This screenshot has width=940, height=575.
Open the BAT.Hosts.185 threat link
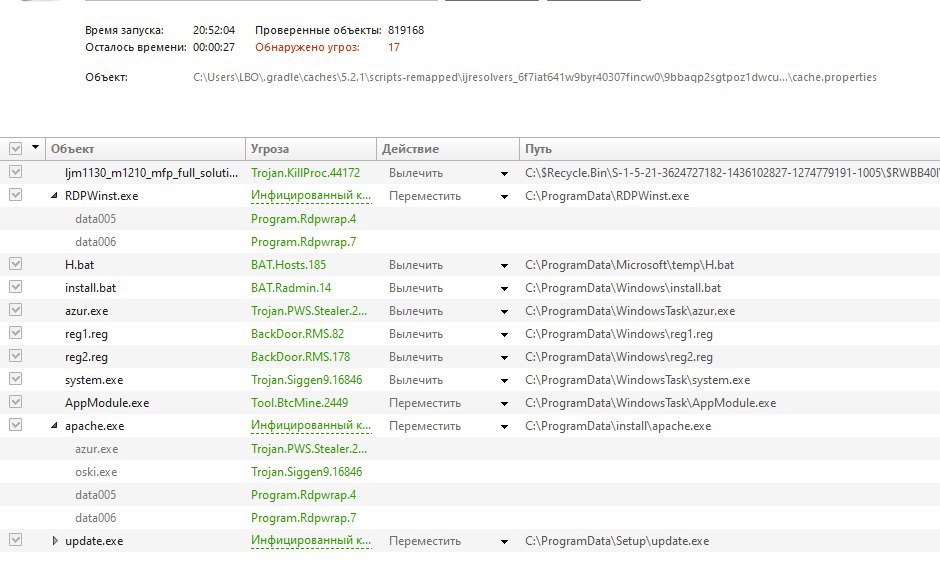point(288,264)
